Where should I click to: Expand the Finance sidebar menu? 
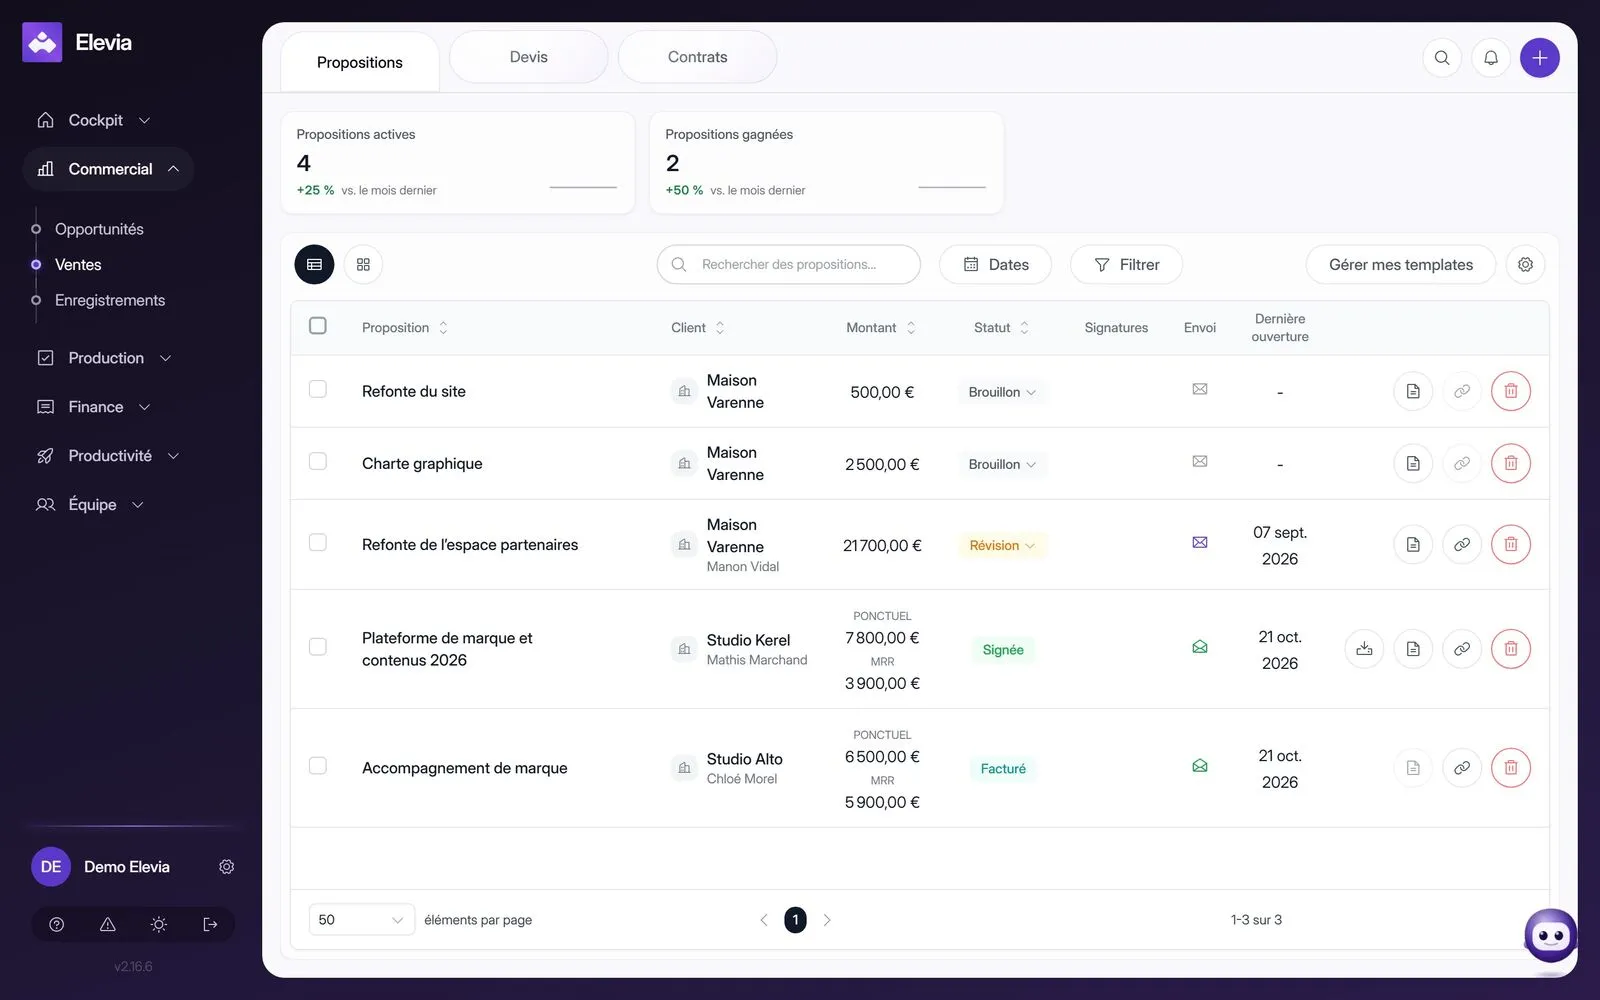94,407
